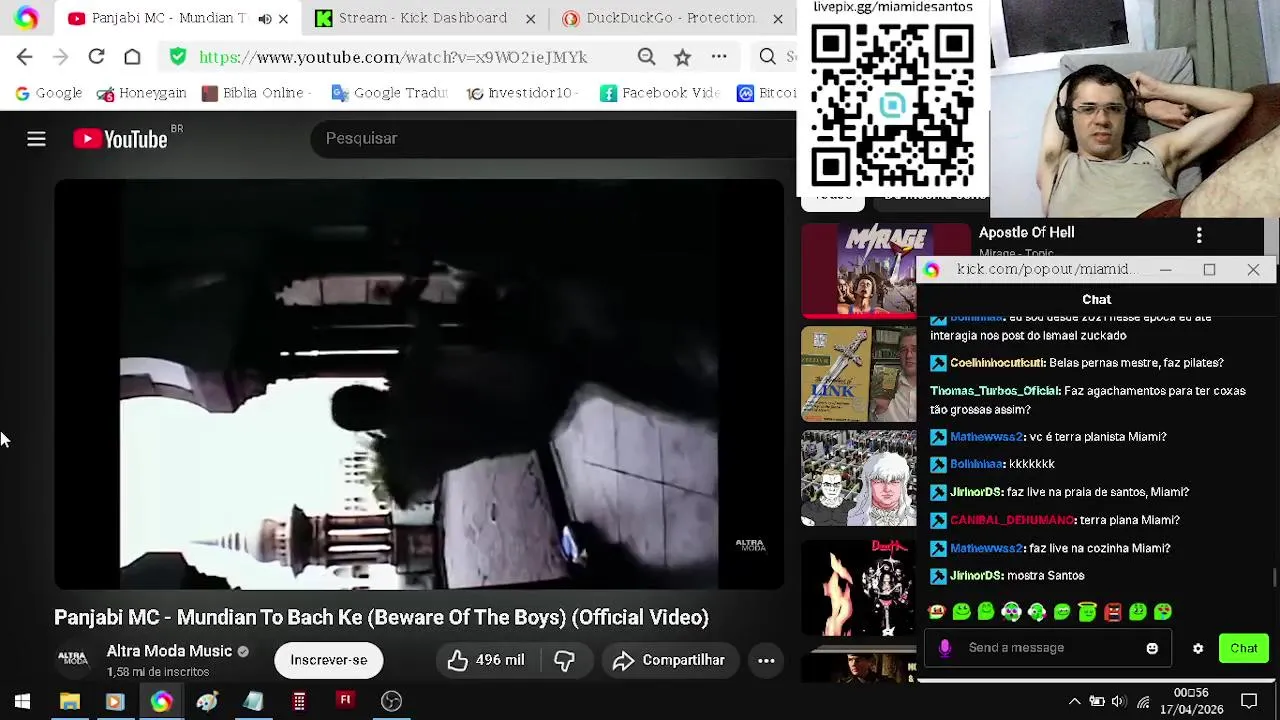The image size is (1280, 720).
Task: Bookmark this page with the star icon
Action: point(682,57)
